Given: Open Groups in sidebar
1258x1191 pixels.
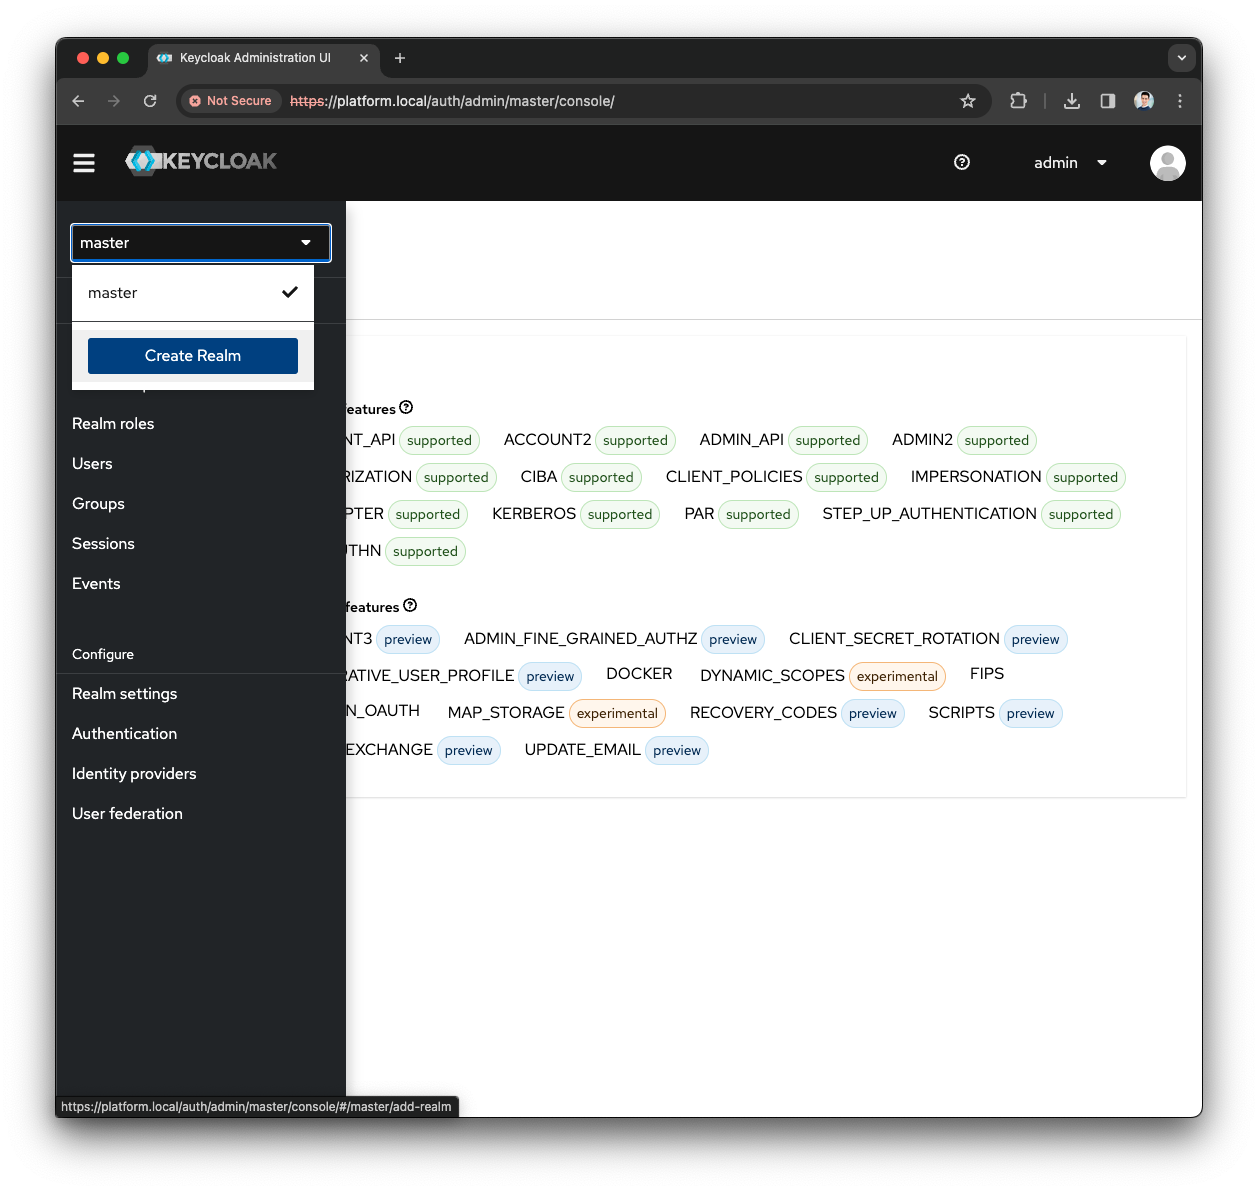Looking at the screenshot, I should 98,504.
